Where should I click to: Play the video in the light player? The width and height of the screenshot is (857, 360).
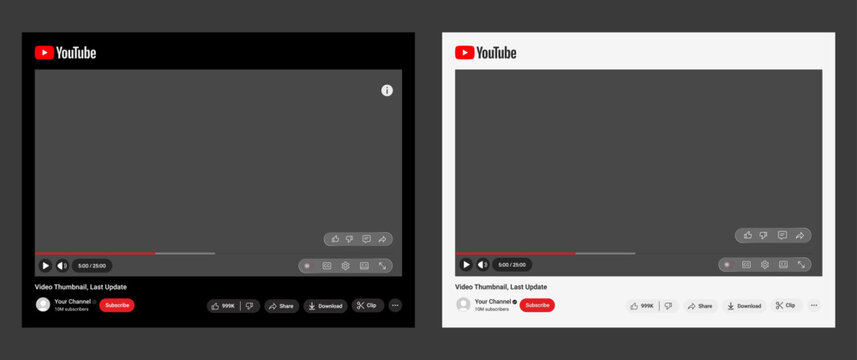pyautogui.click(x=466, y=265)
